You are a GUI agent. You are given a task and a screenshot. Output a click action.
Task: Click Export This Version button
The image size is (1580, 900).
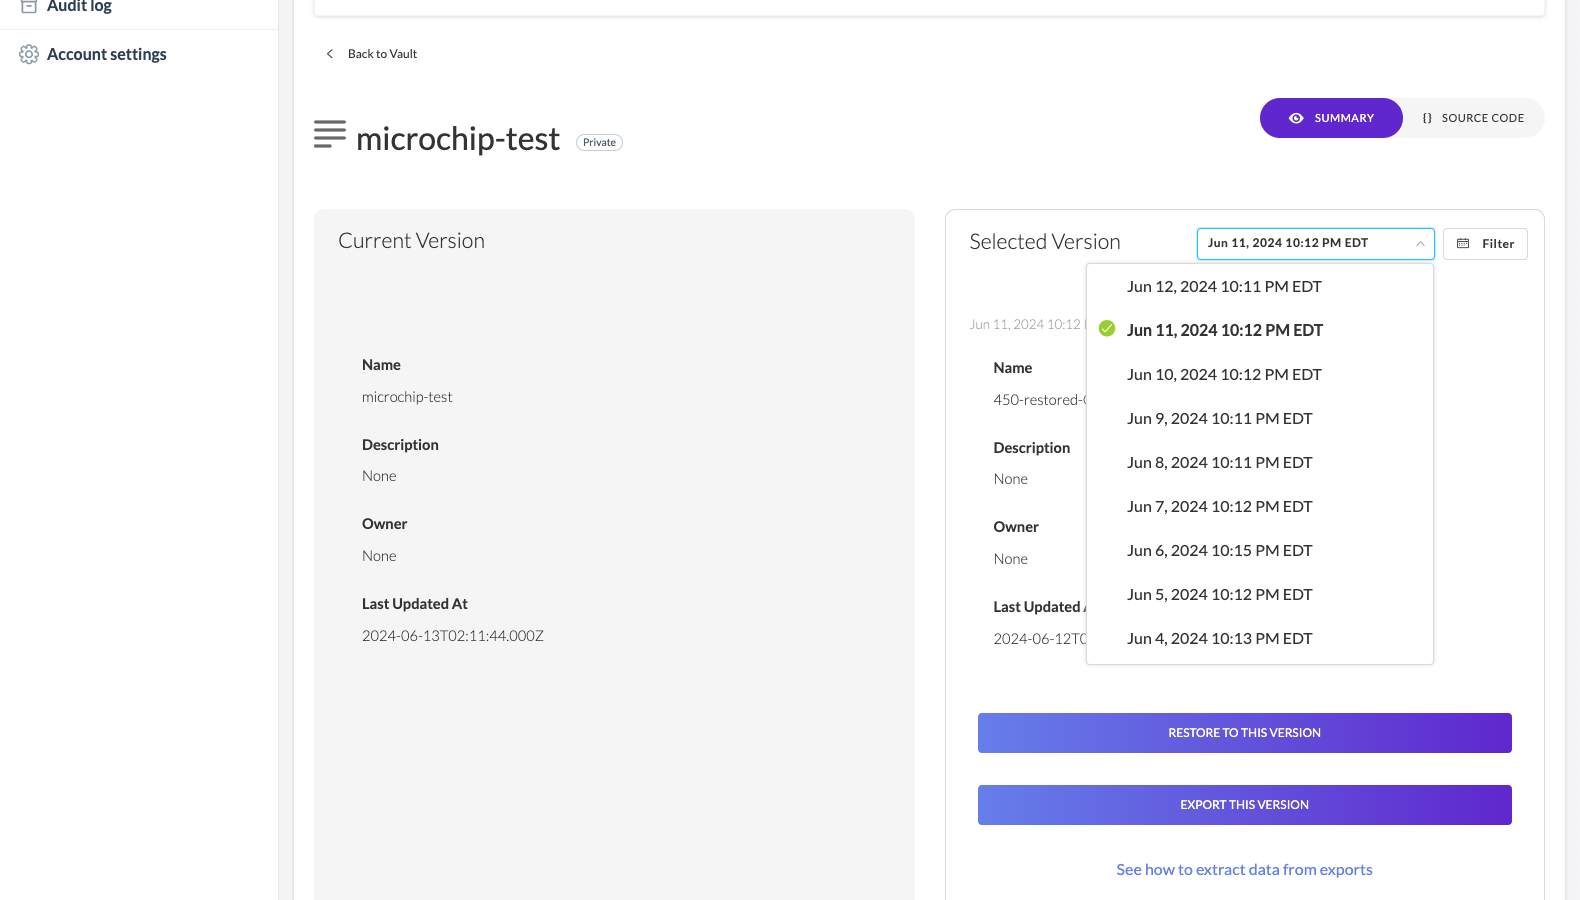[1244, 805]
